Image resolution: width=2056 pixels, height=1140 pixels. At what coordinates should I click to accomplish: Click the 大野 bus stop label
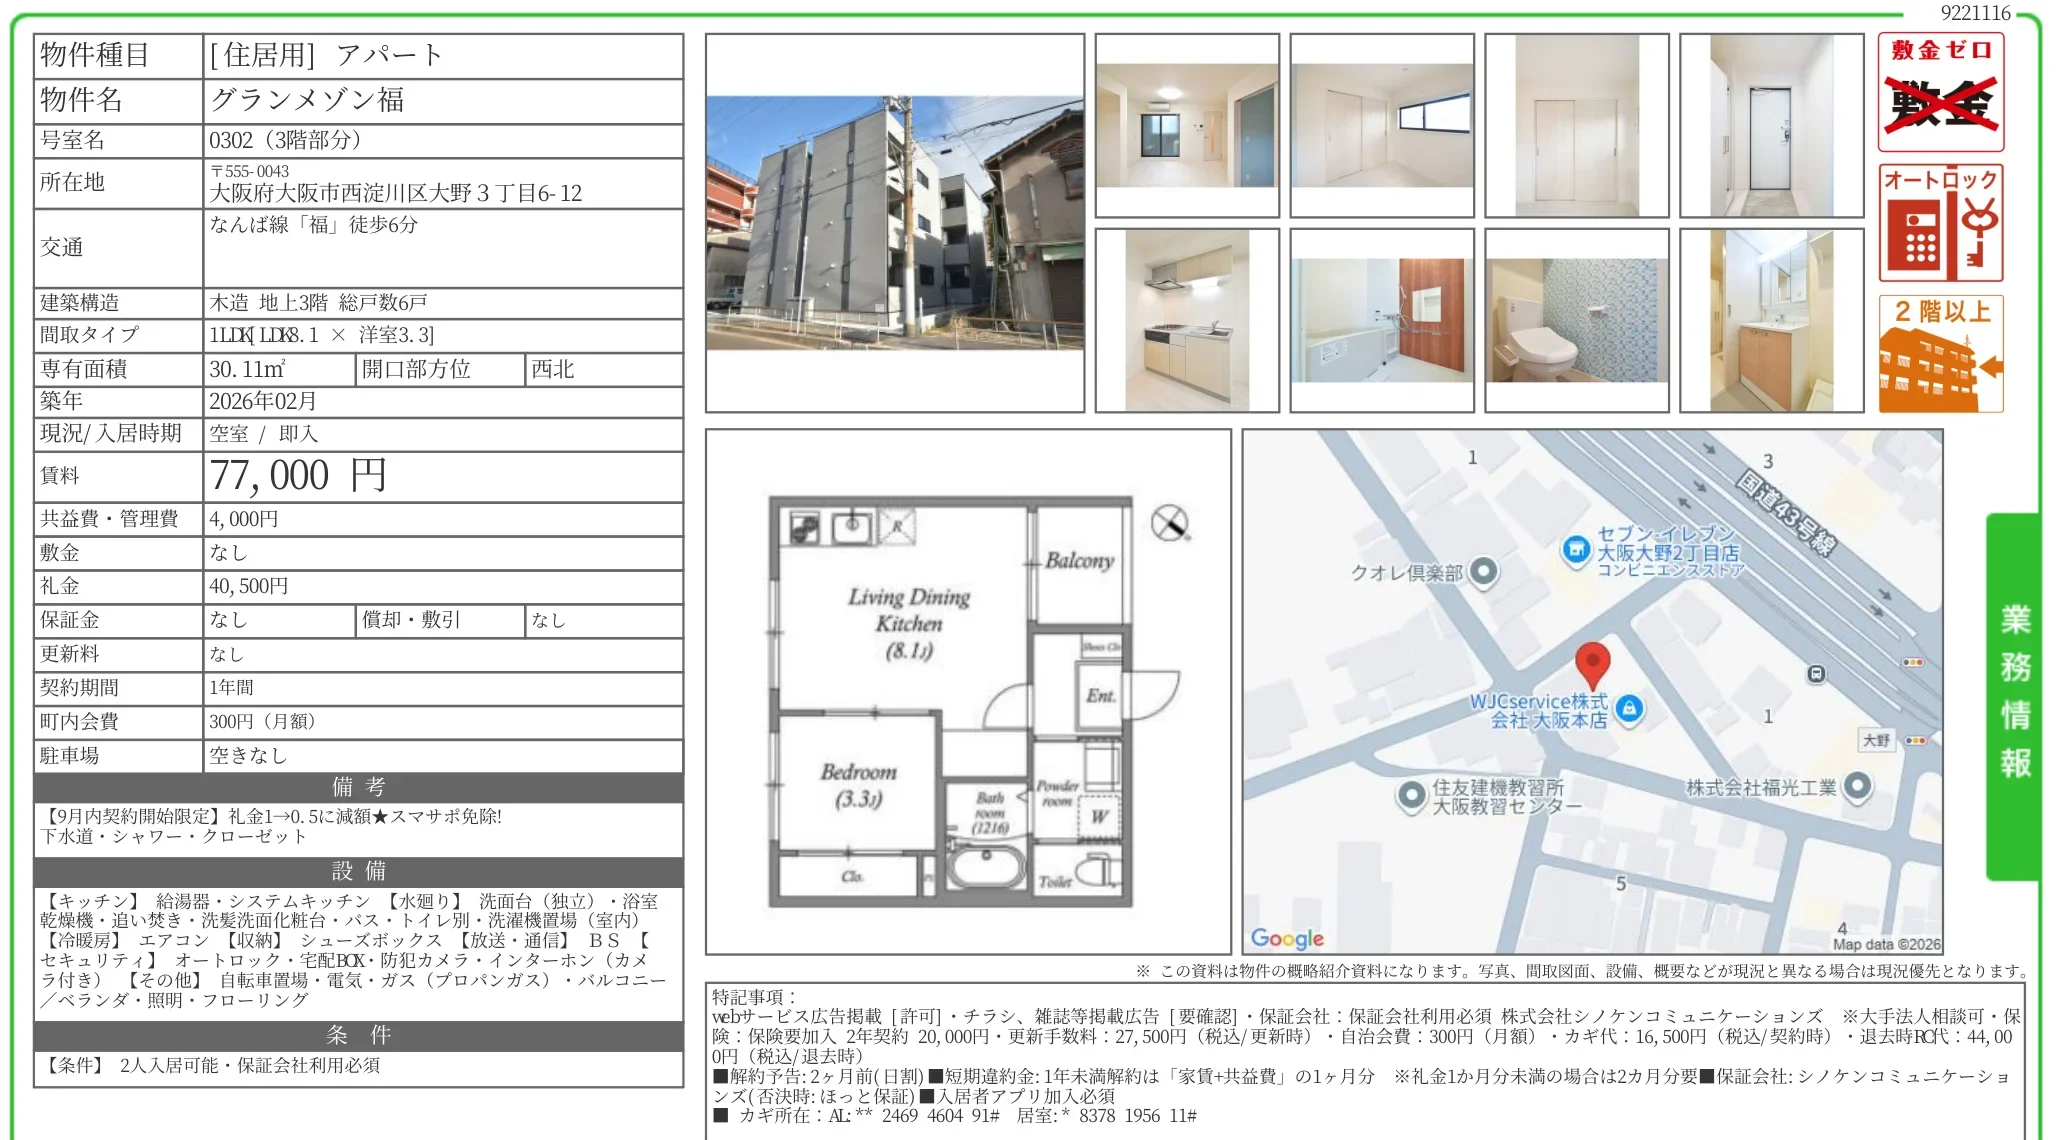tap(1877, 740)
